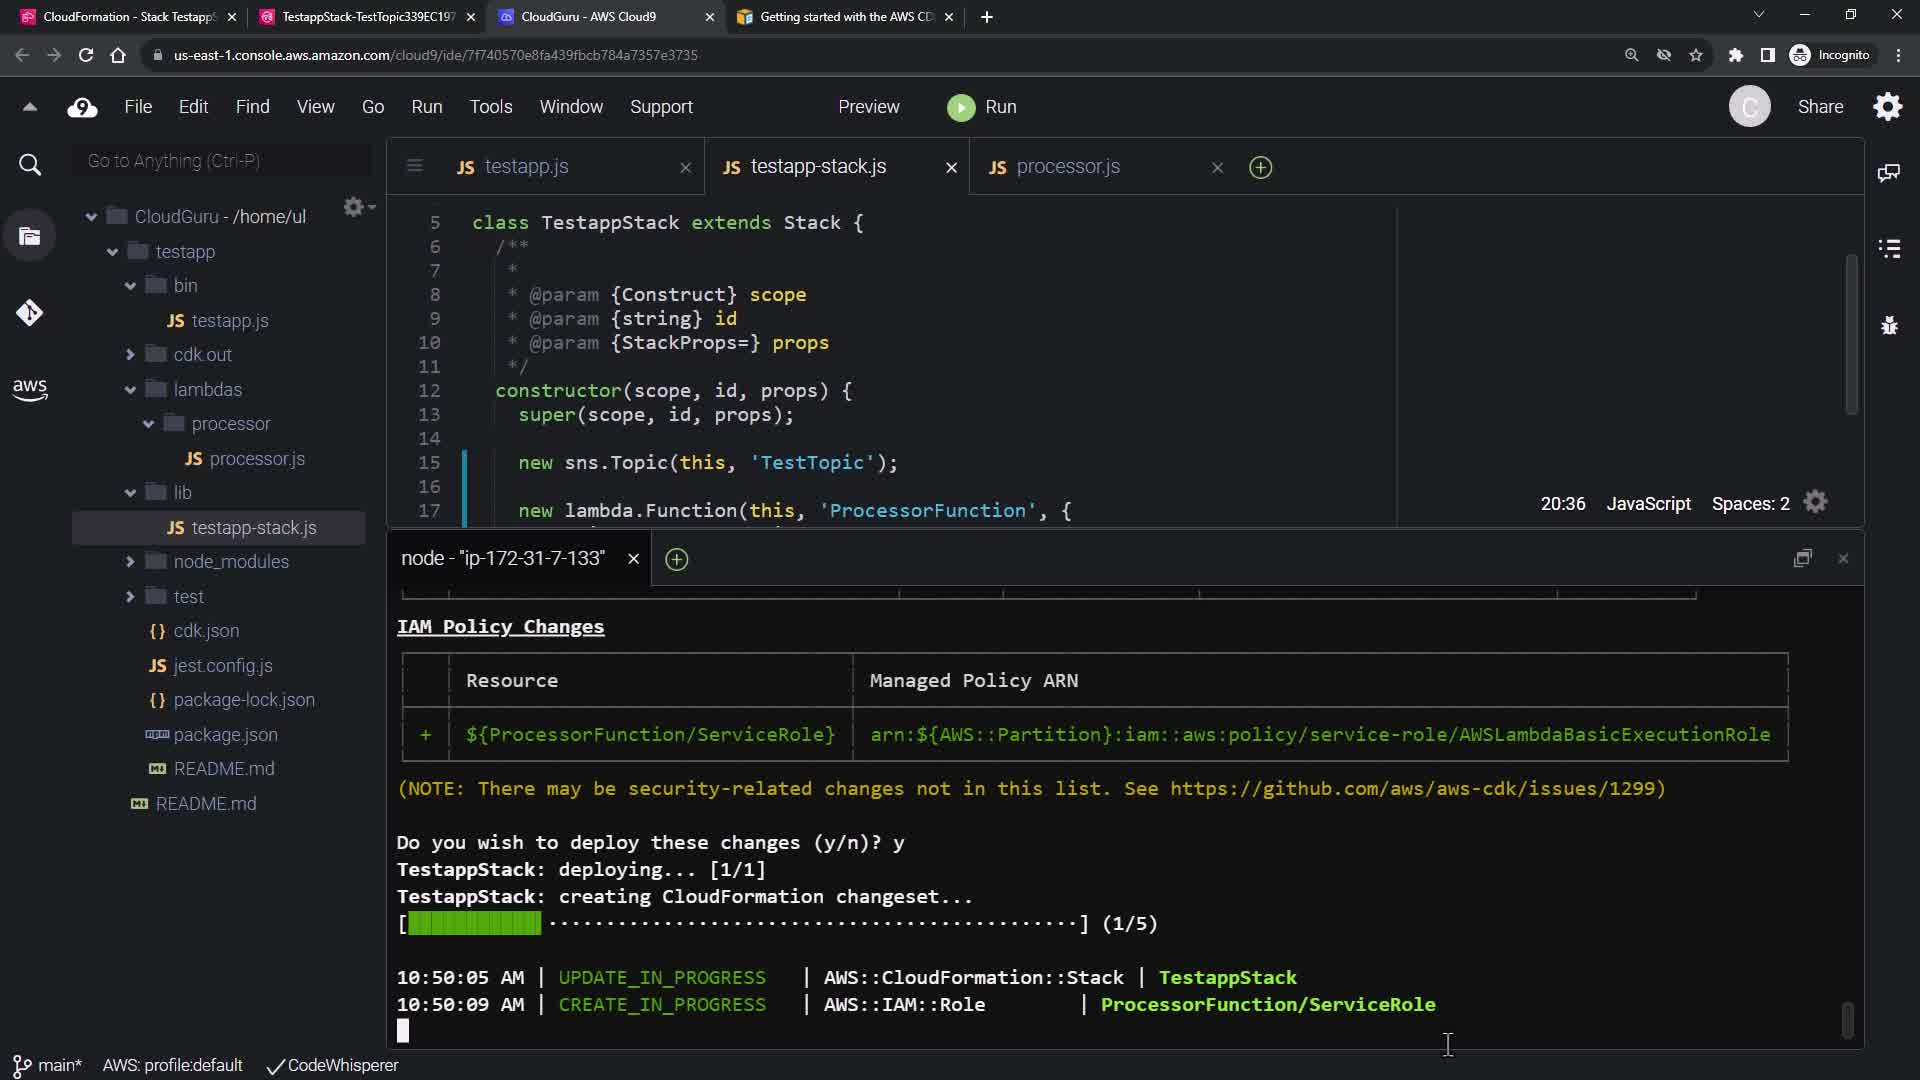The image size is (1920, 1080).
Task: Open the Outline list icon panel
Action: pos(1889,248)
